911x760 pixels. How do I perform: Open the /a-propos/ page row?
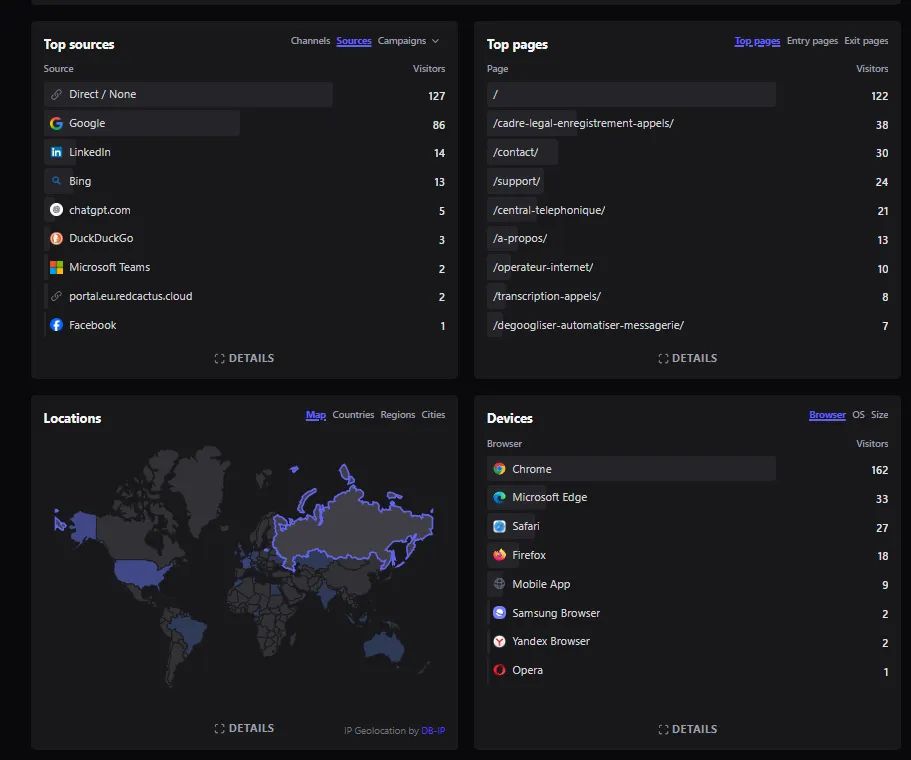pyautogui.click(x=687, y=238)
